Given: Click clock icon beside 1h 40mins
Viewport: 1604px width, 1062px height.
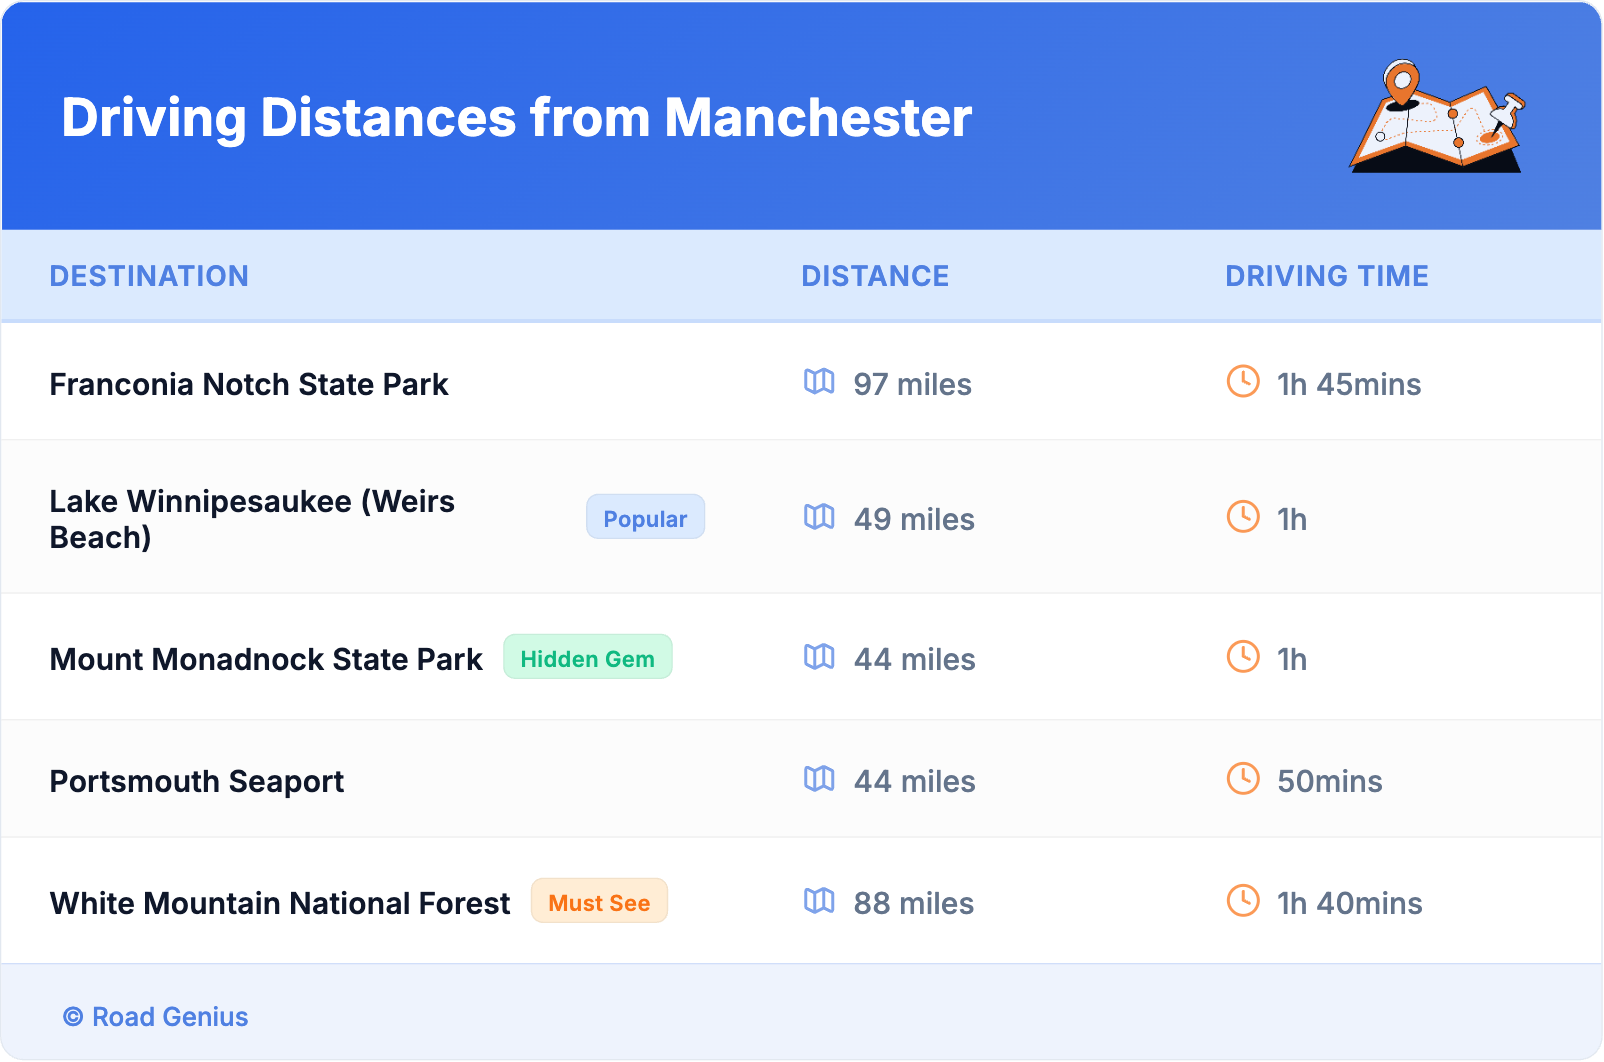Looking at the screenshot, I should pyautogui.click(x=1243, y=901).
